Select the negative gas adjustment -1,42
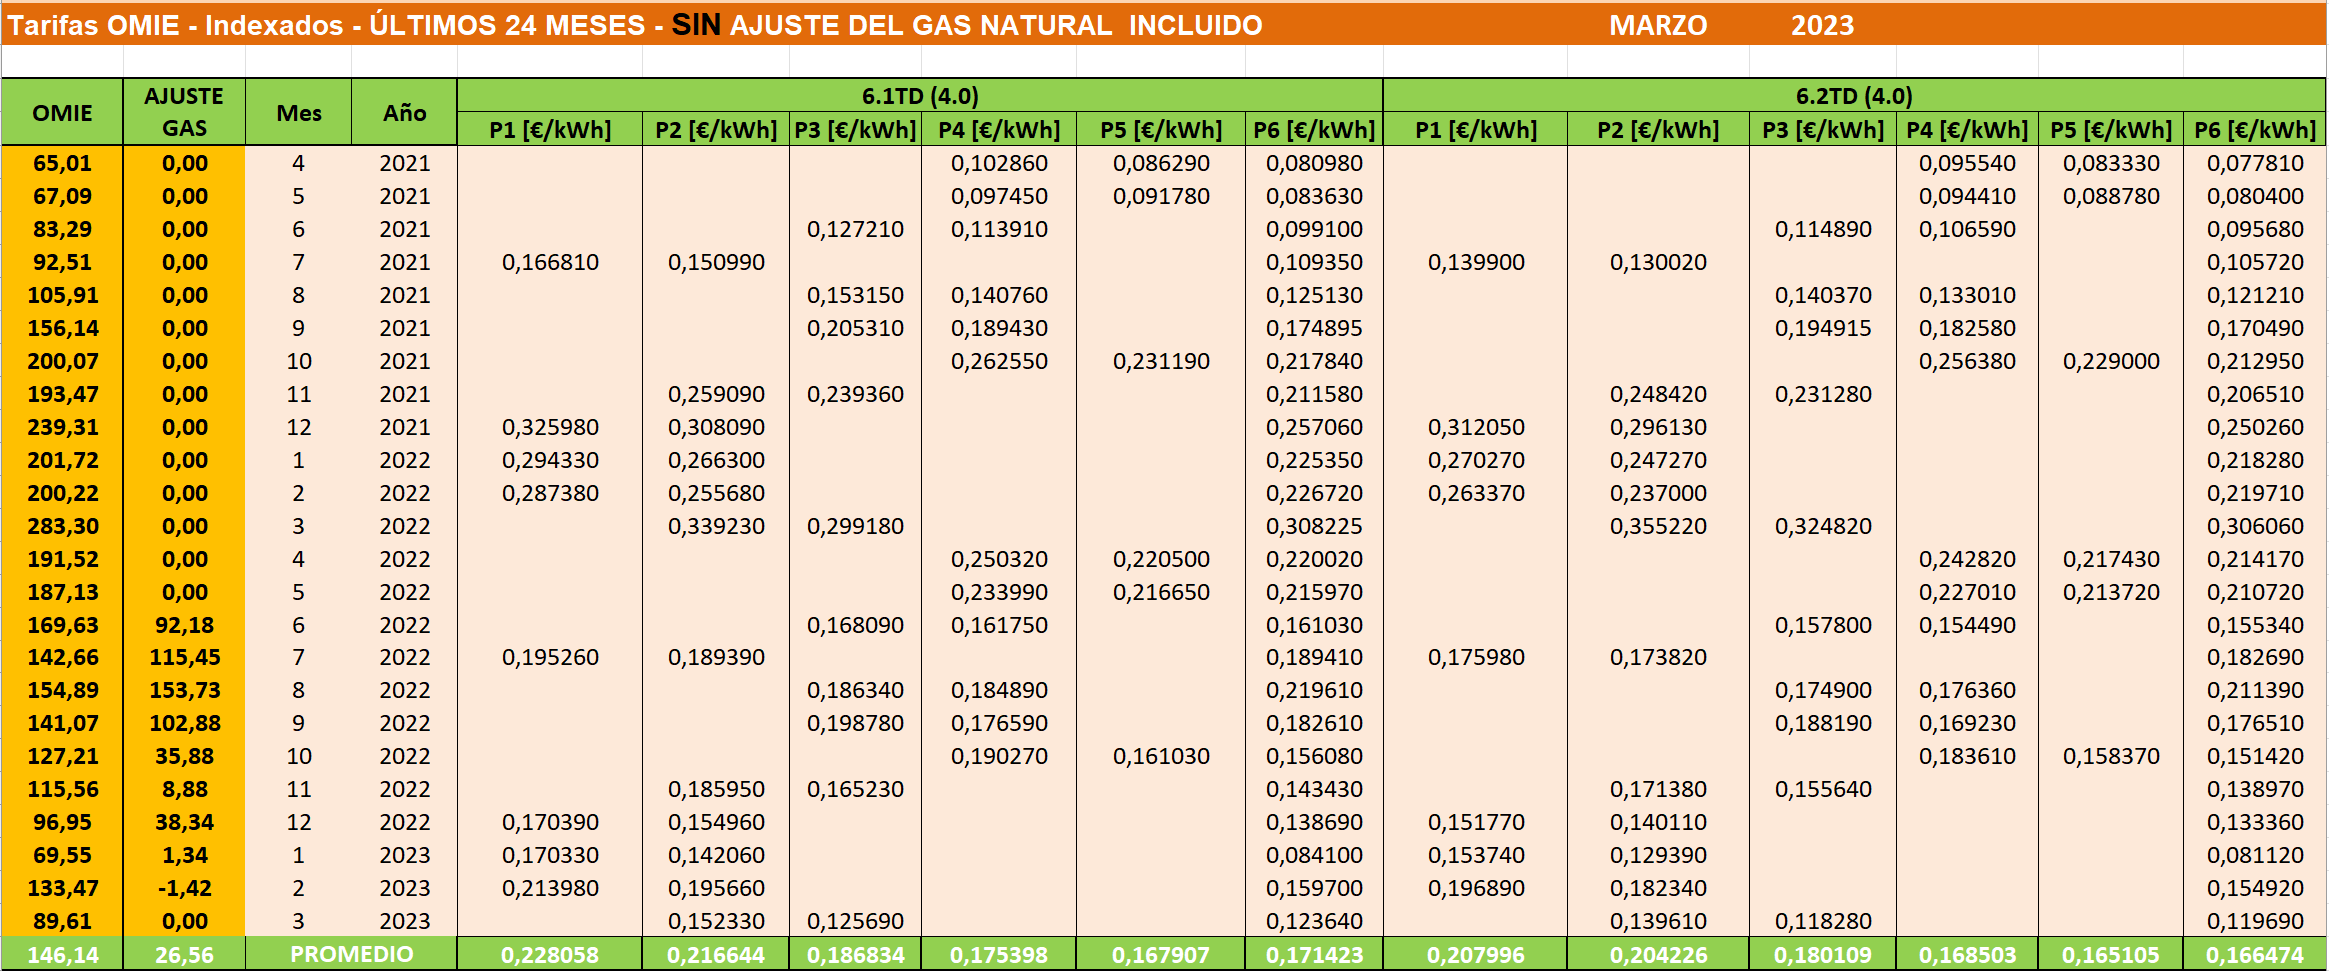The height and width of the screenshot is (971, 2329). [x=184, y=888]
